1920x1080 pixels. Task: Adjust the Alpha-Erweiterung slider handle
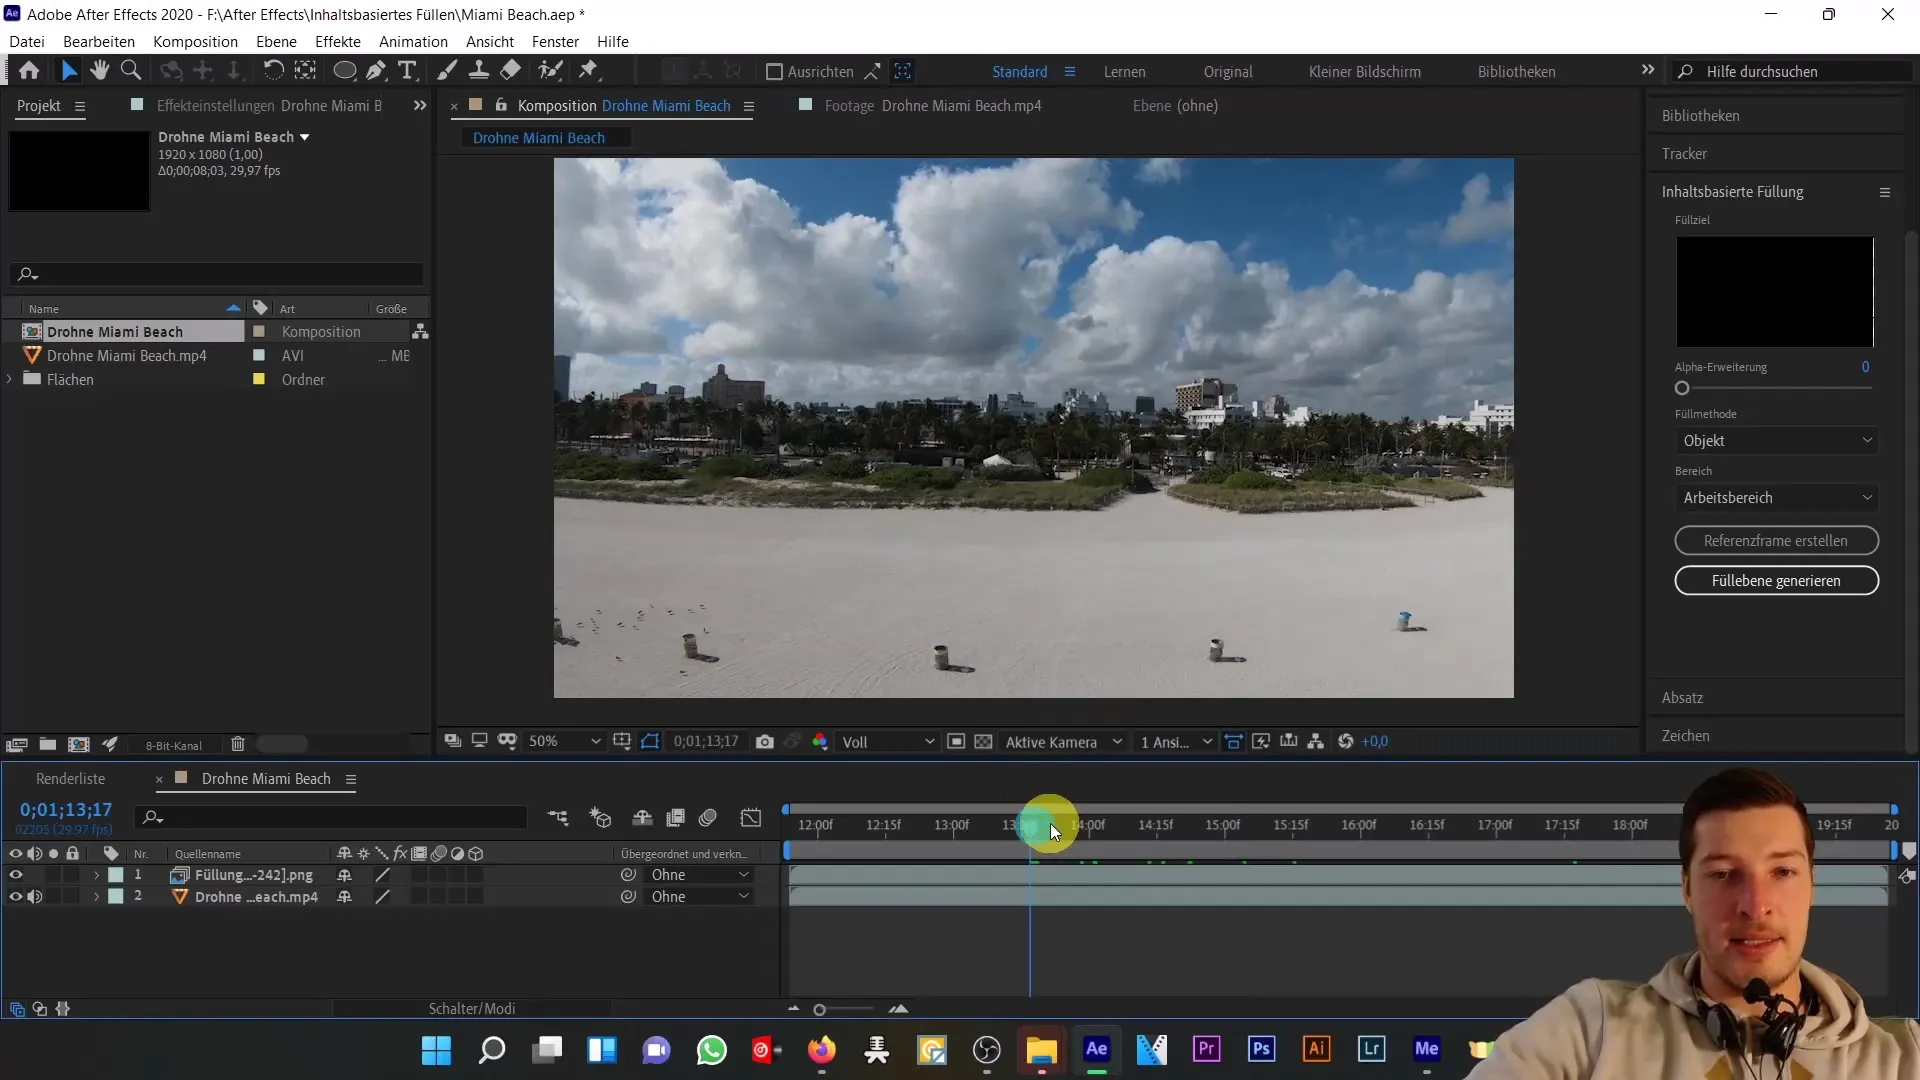1682,388
